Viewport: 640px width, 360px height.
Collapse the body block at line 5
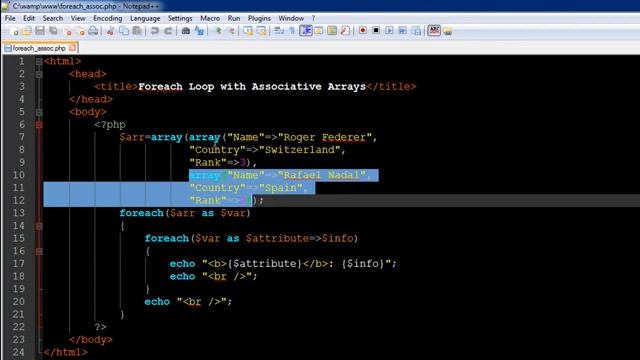click(x=39, y=112)
